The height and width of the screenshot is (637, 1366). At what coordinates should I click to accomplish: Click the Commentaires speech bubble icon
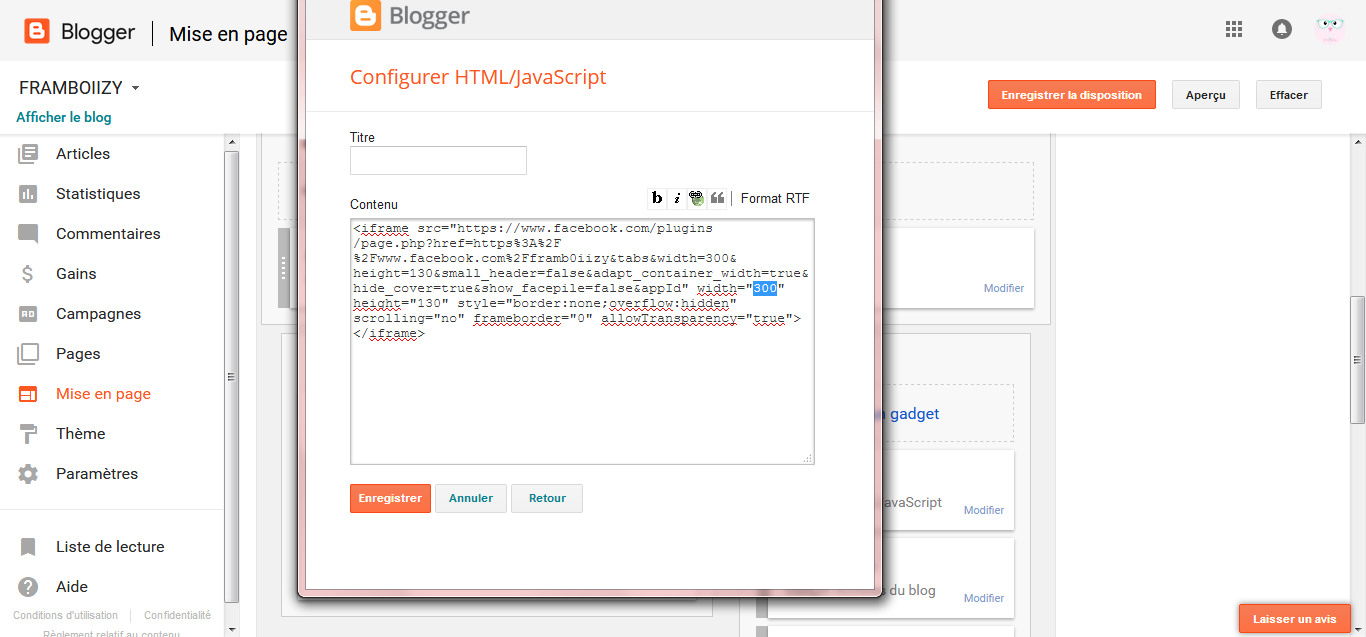coord(28,234)
